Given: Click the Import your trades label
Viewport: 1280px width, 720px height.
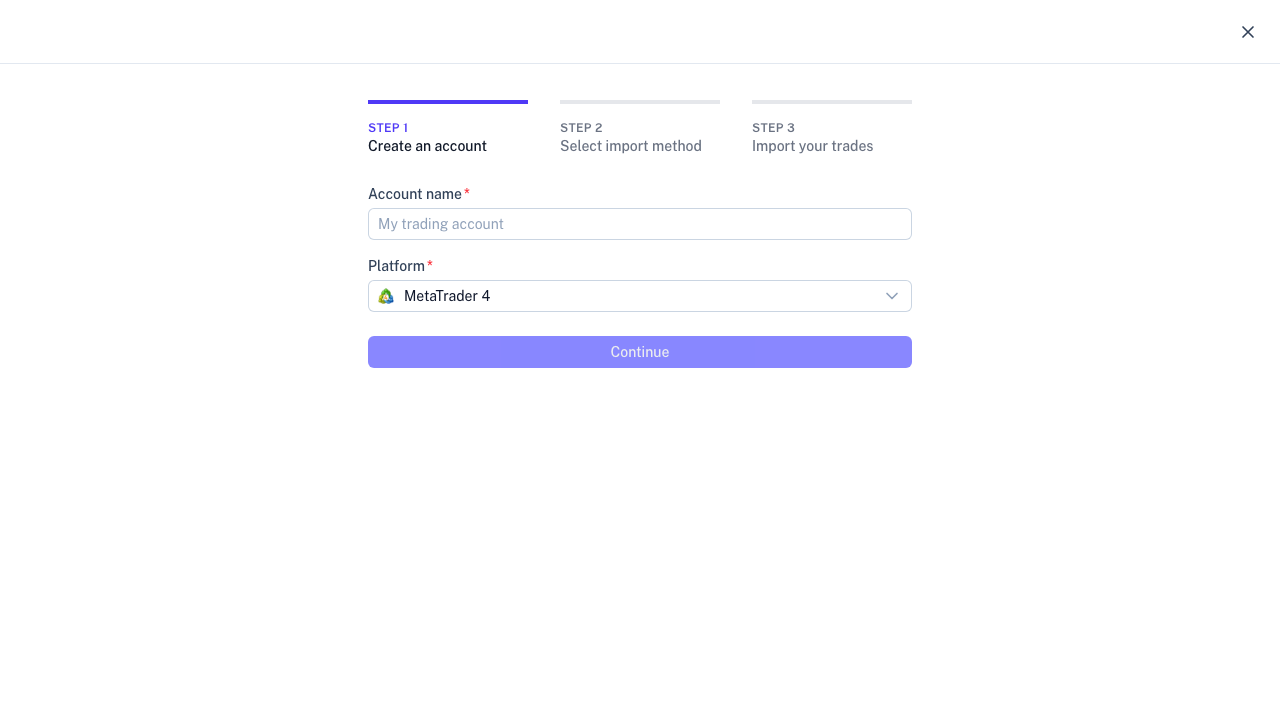Looking at the screenshot, I should point(812,146).
